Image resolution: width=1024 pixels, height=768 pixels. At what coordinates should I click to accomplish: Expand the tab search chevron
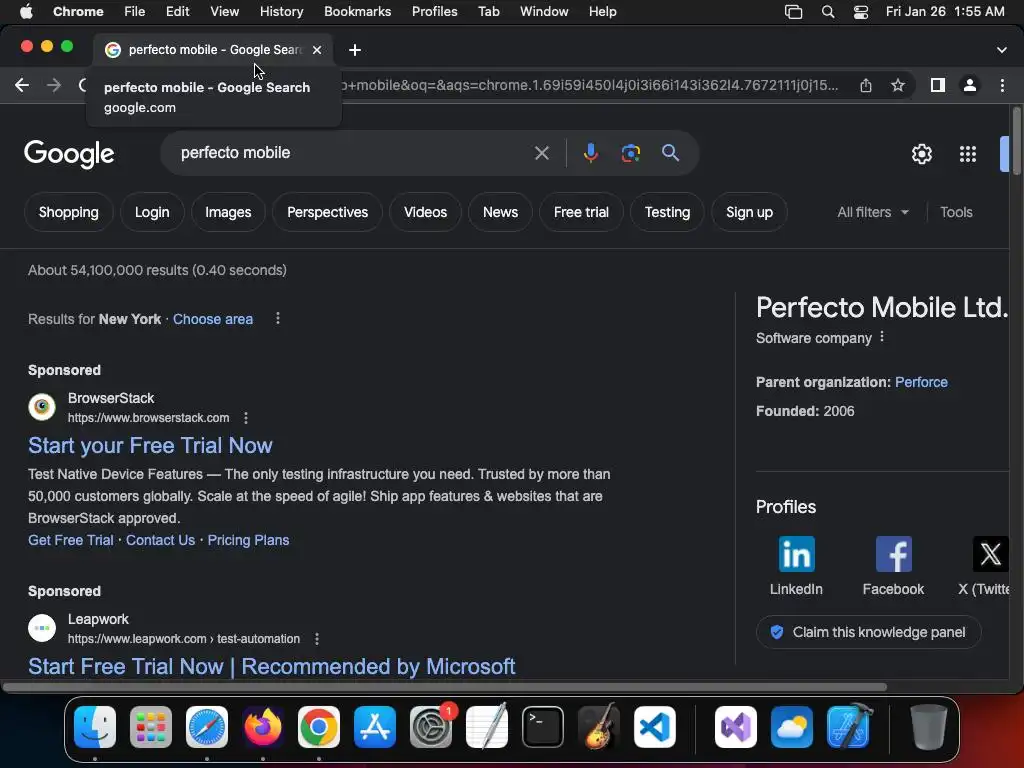[x=1002, y=50]
